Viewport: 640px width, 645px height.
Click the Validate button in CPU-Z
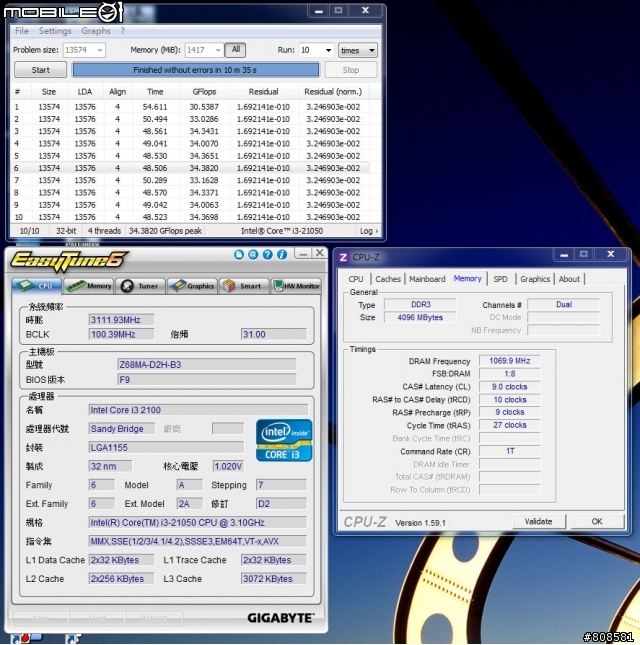(538, 522)
